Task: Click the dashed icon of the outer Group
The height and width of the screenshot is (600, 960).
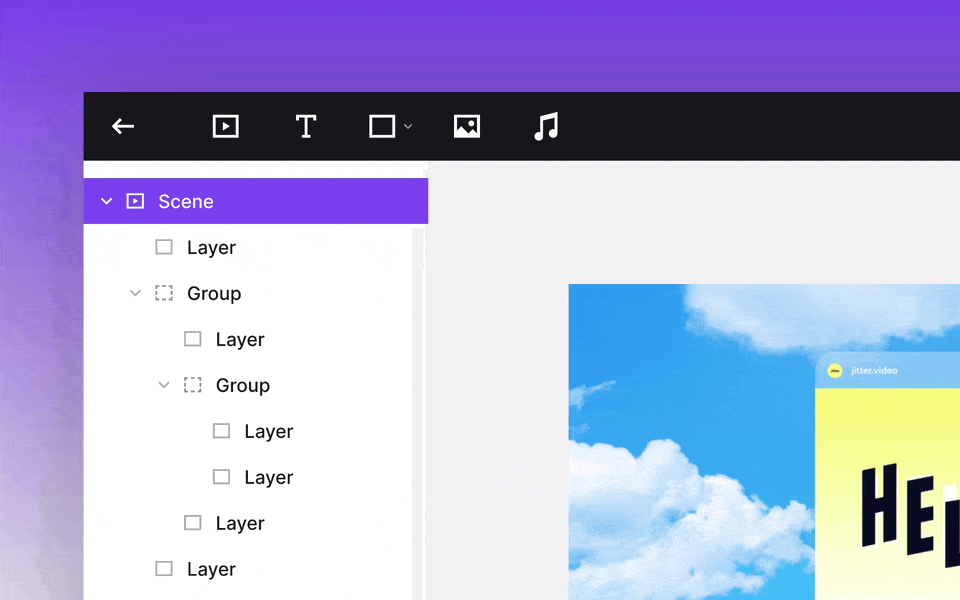Action: click(163, 293)
